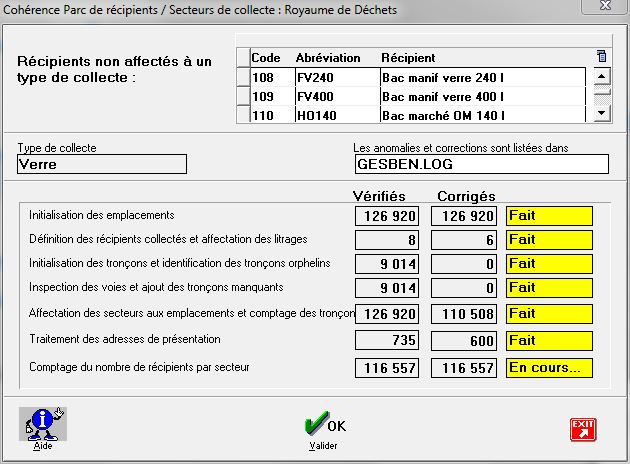Tick the row selector for code 110
This screenshot has width=630, height=464.
pos(242,115)
